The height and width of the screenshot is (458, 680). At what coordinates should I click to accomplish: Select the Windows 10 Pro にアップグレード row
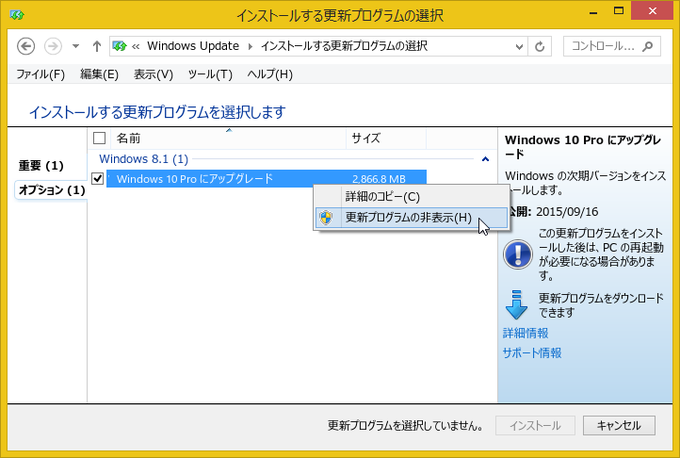[266, 178]
